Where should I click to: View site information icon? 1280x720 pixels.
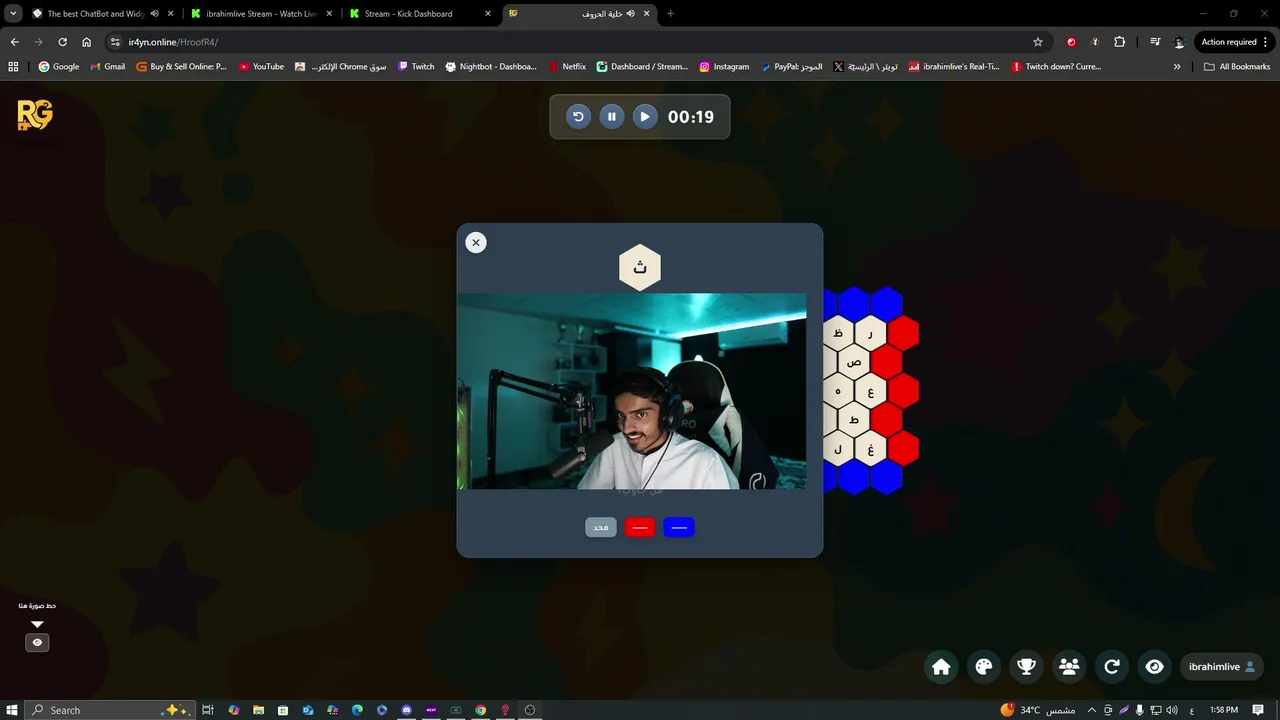pos(115,42)
